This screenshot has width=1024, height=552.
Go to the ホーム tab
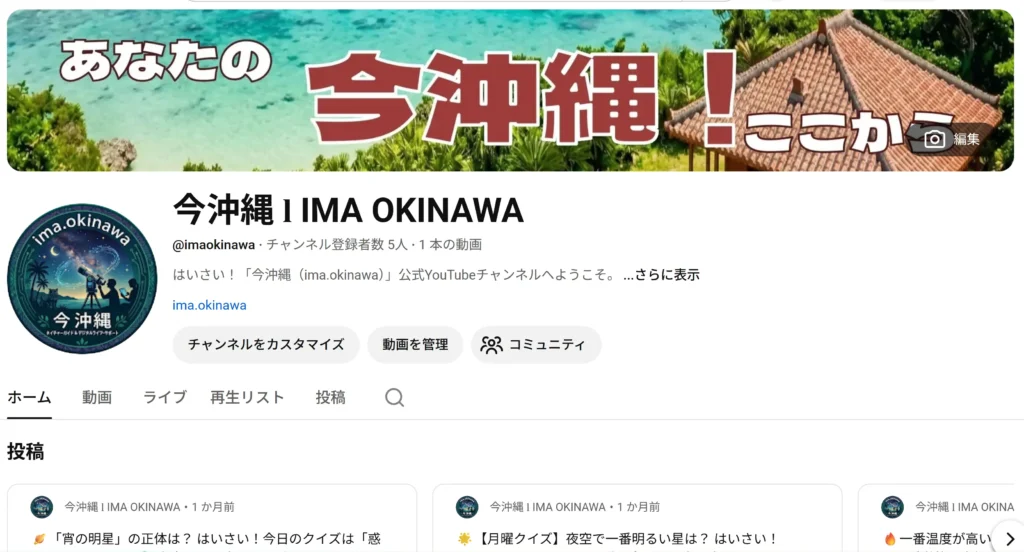click(x=29, y=397)
